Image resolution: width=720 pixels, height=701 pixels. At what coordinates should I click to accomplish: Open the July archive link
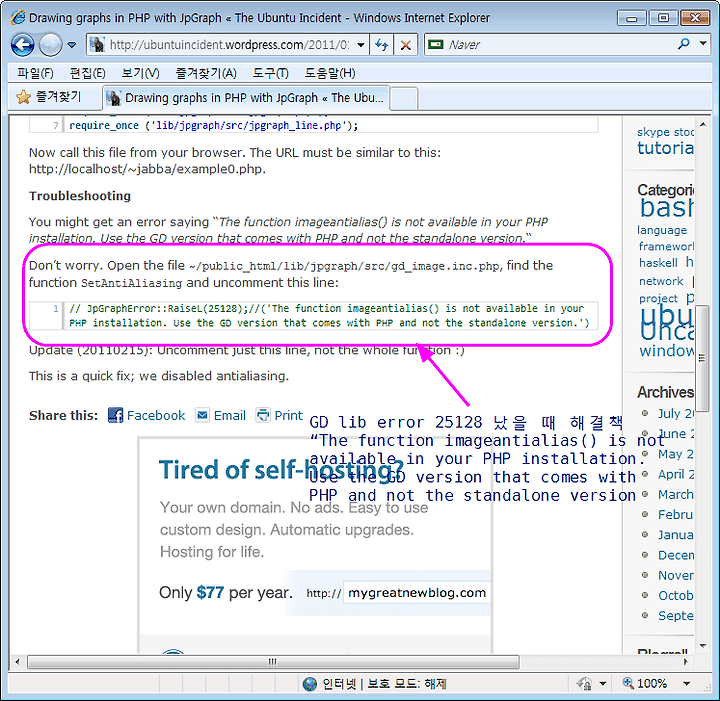point(675,413)
